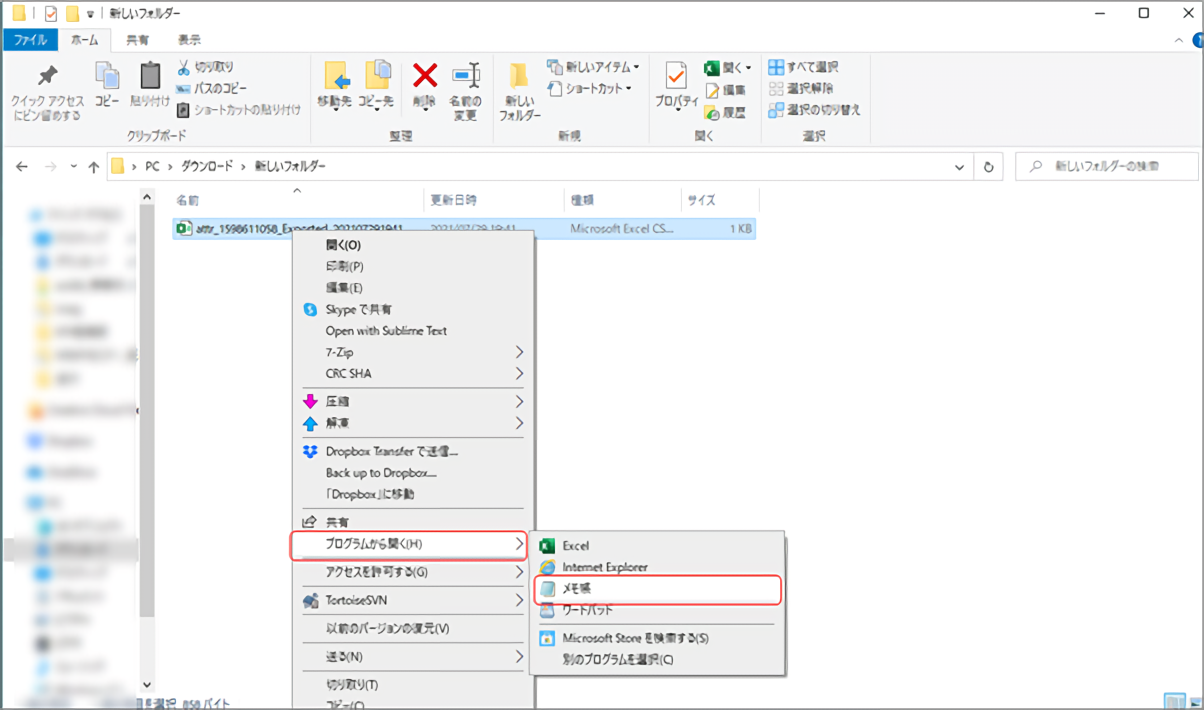Image resolution: width=1204 pixels, height=710 pixels.
Task: Click PC in the address path
Action: click(153, 166)
